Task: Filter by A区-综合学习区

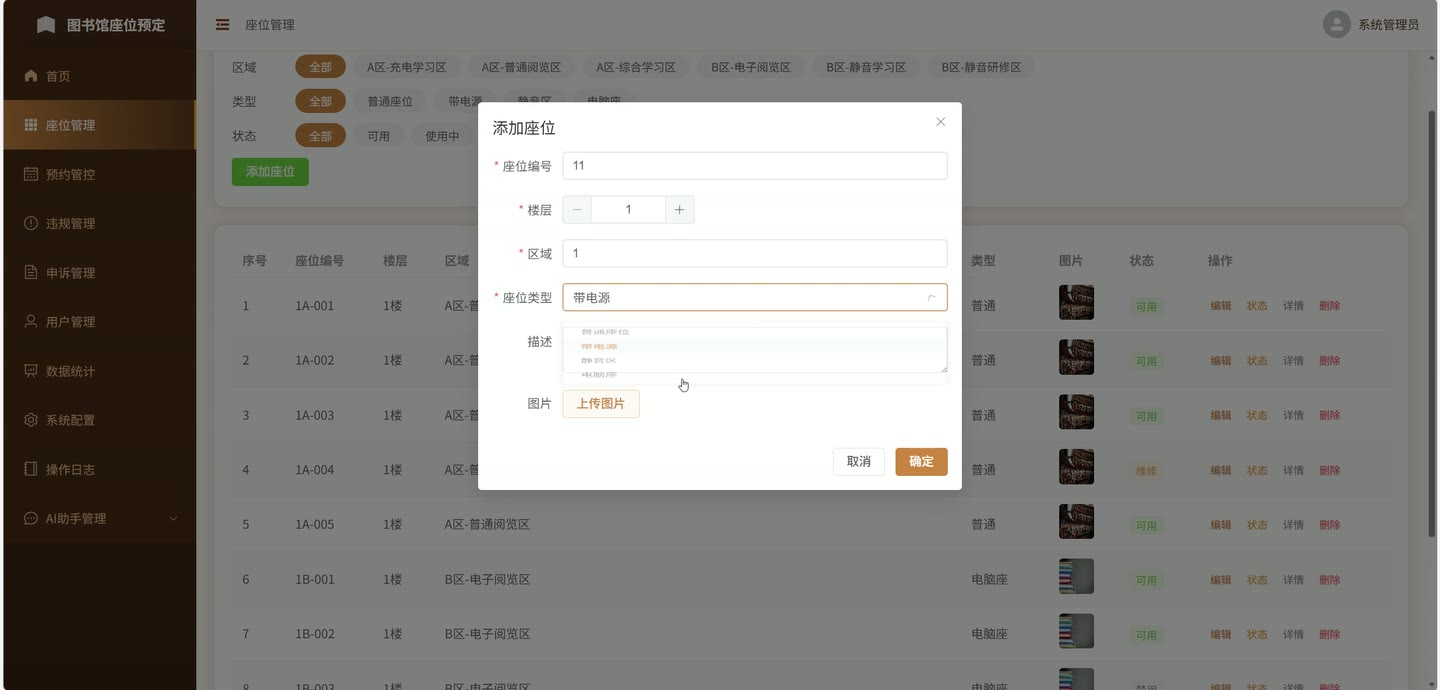Action: point(636,67)
